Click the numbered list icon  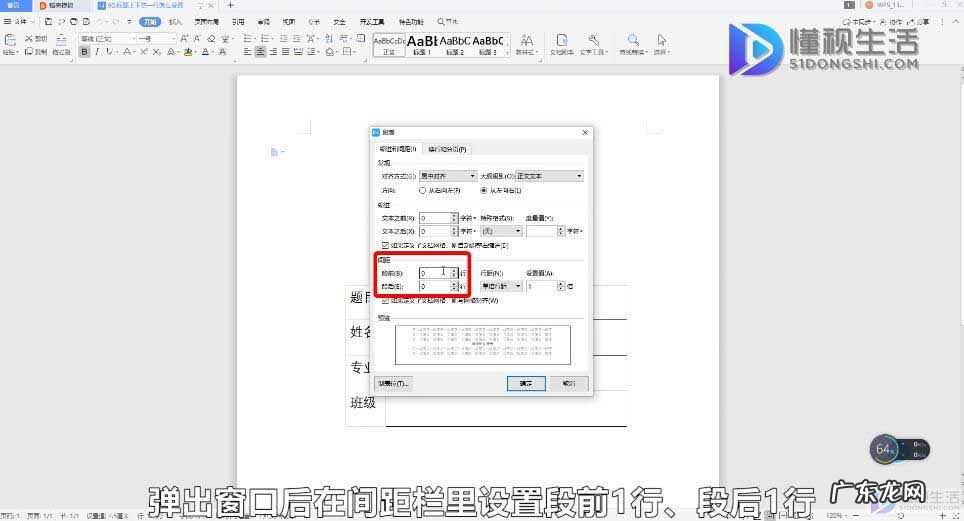click(266, 38)
